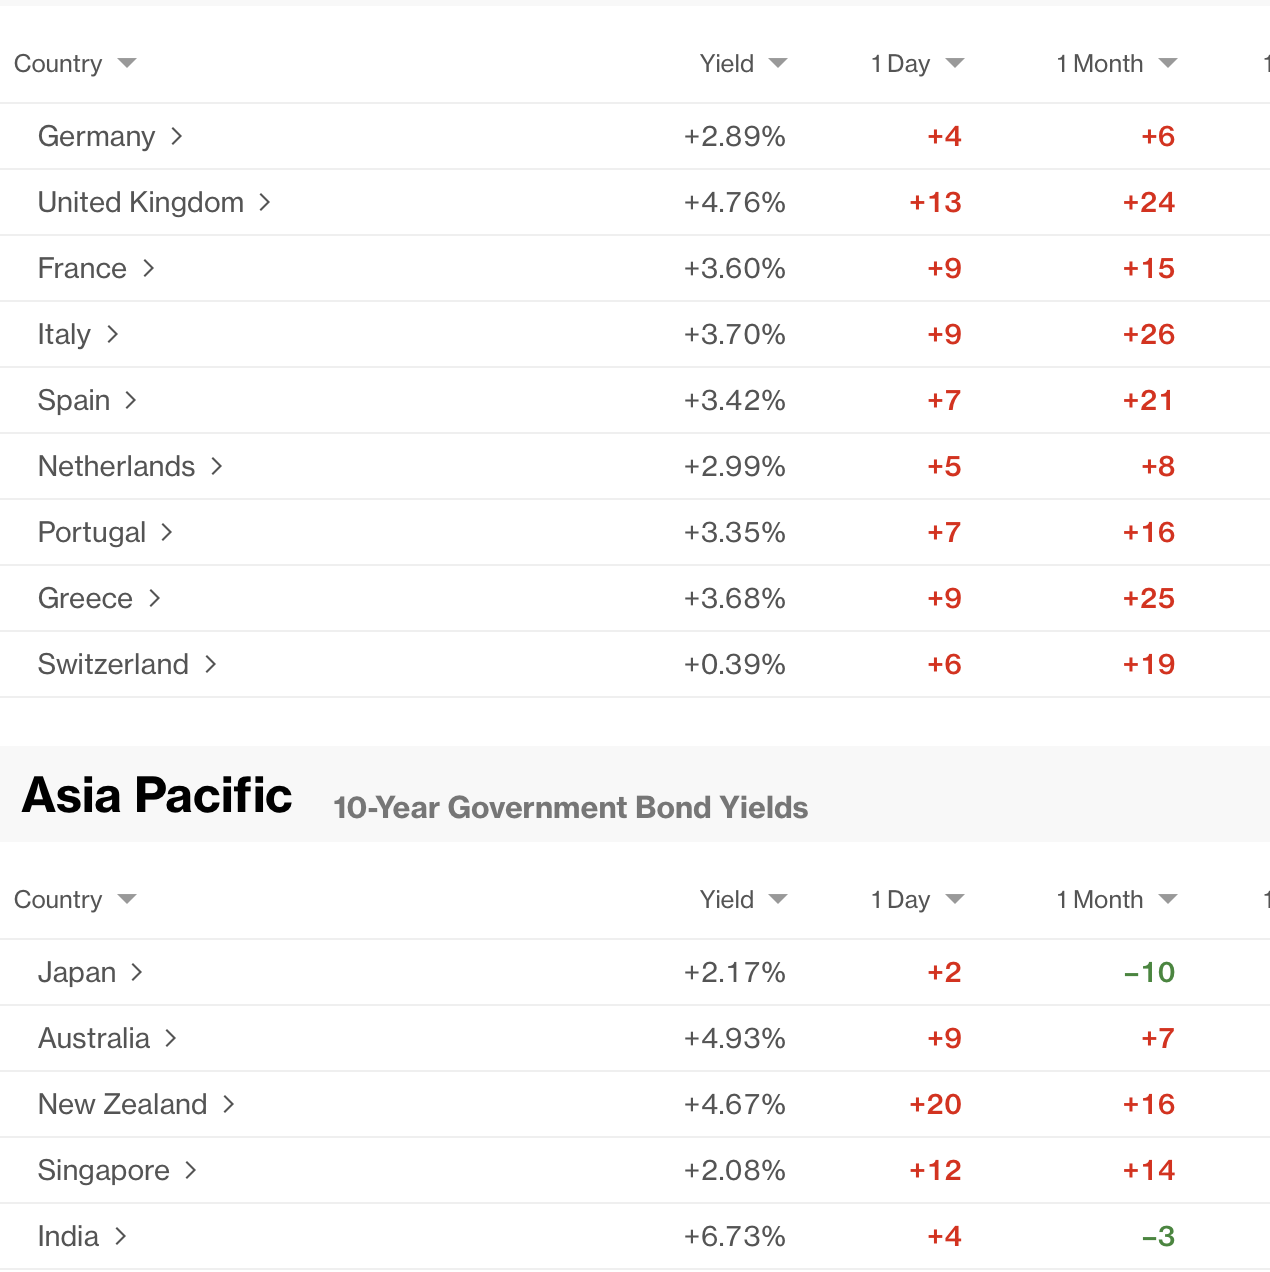1270x1272 pixels.
Task: Sort the Europe table by 1 Day change
Action: [x=916, y=64]
